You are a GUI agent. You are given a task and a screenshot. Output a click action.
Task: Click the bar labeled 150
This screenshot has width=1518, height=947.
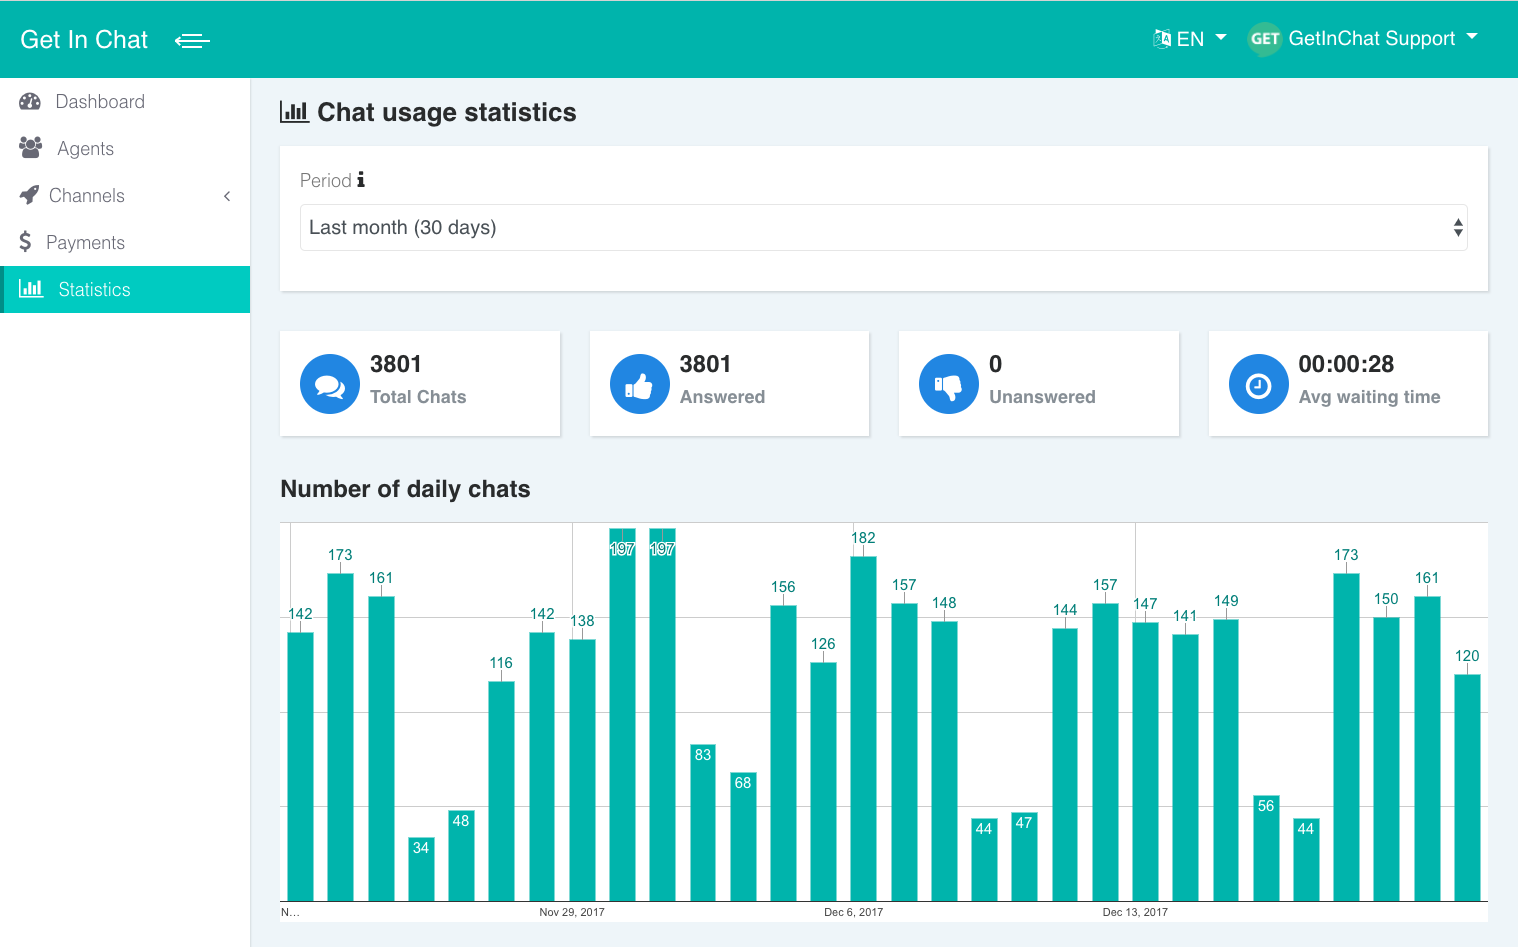pos(1386,759)
